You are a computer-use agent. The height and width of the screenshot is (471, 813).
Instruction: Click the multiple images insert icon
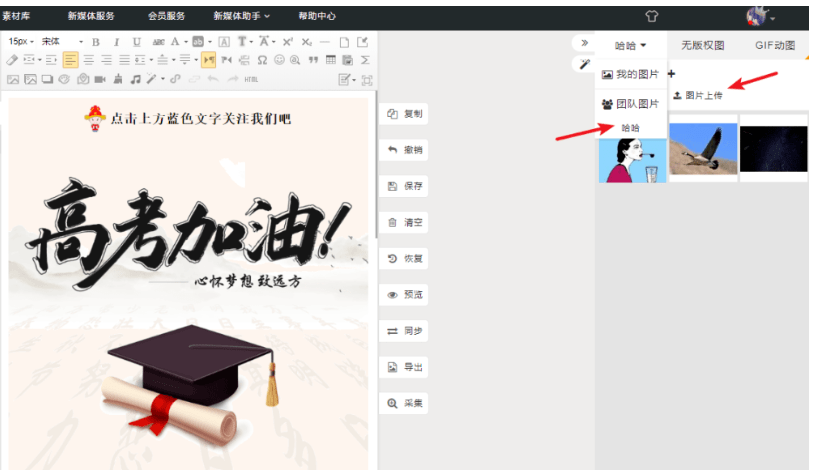31,79
